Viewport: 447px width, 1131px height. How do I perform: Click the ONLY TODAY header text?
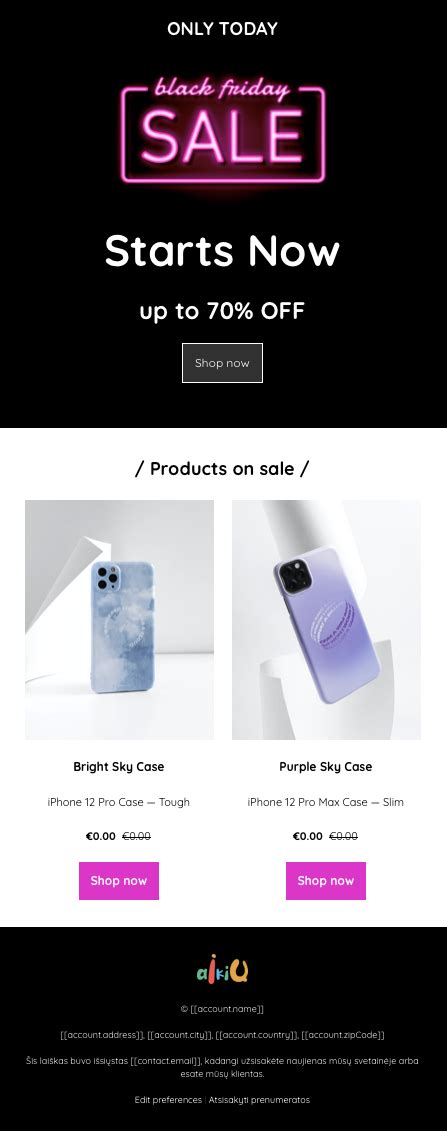pyautogui.click(x=222, y=29)
